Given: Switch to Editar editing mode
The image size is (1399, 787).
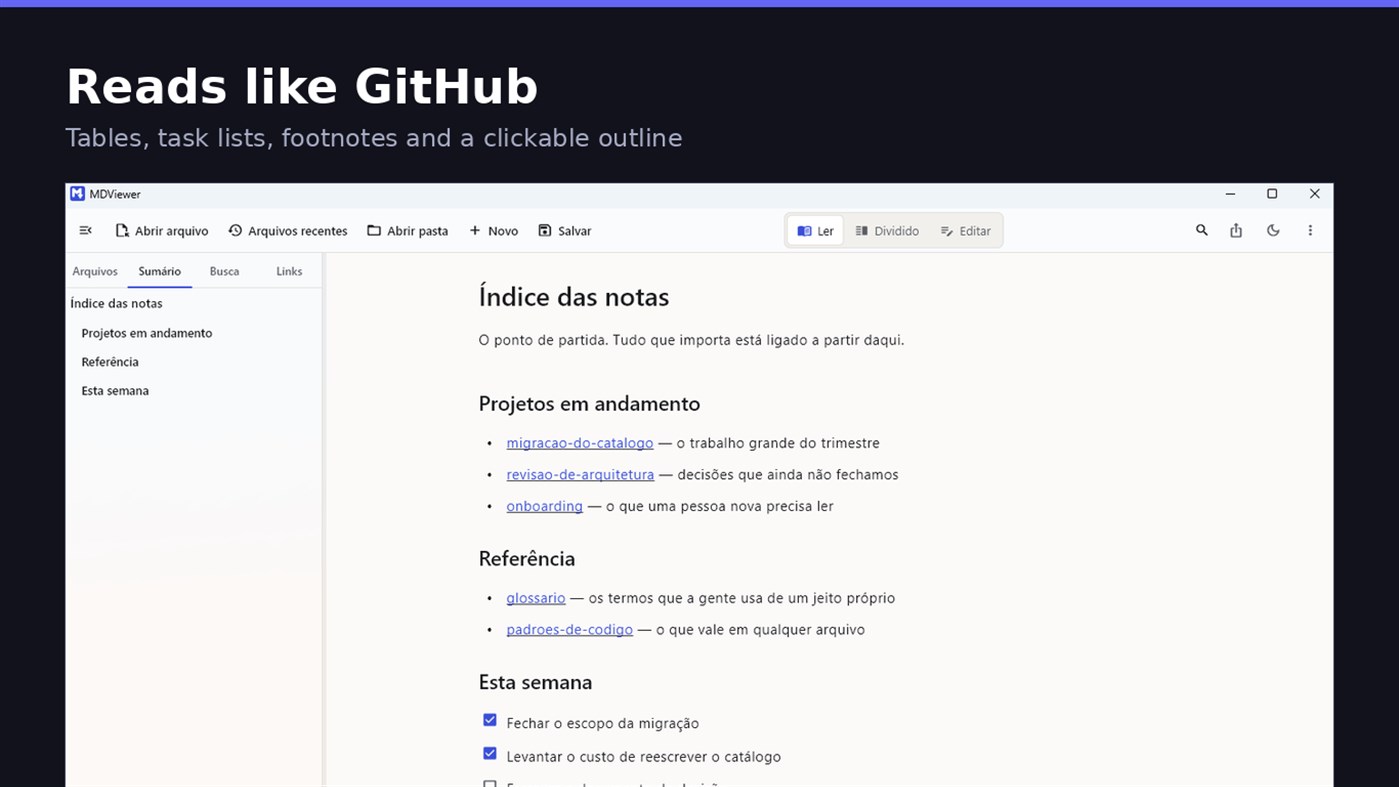Looking at the screenshot, I should pyautogui.click(x=965, y=231).
